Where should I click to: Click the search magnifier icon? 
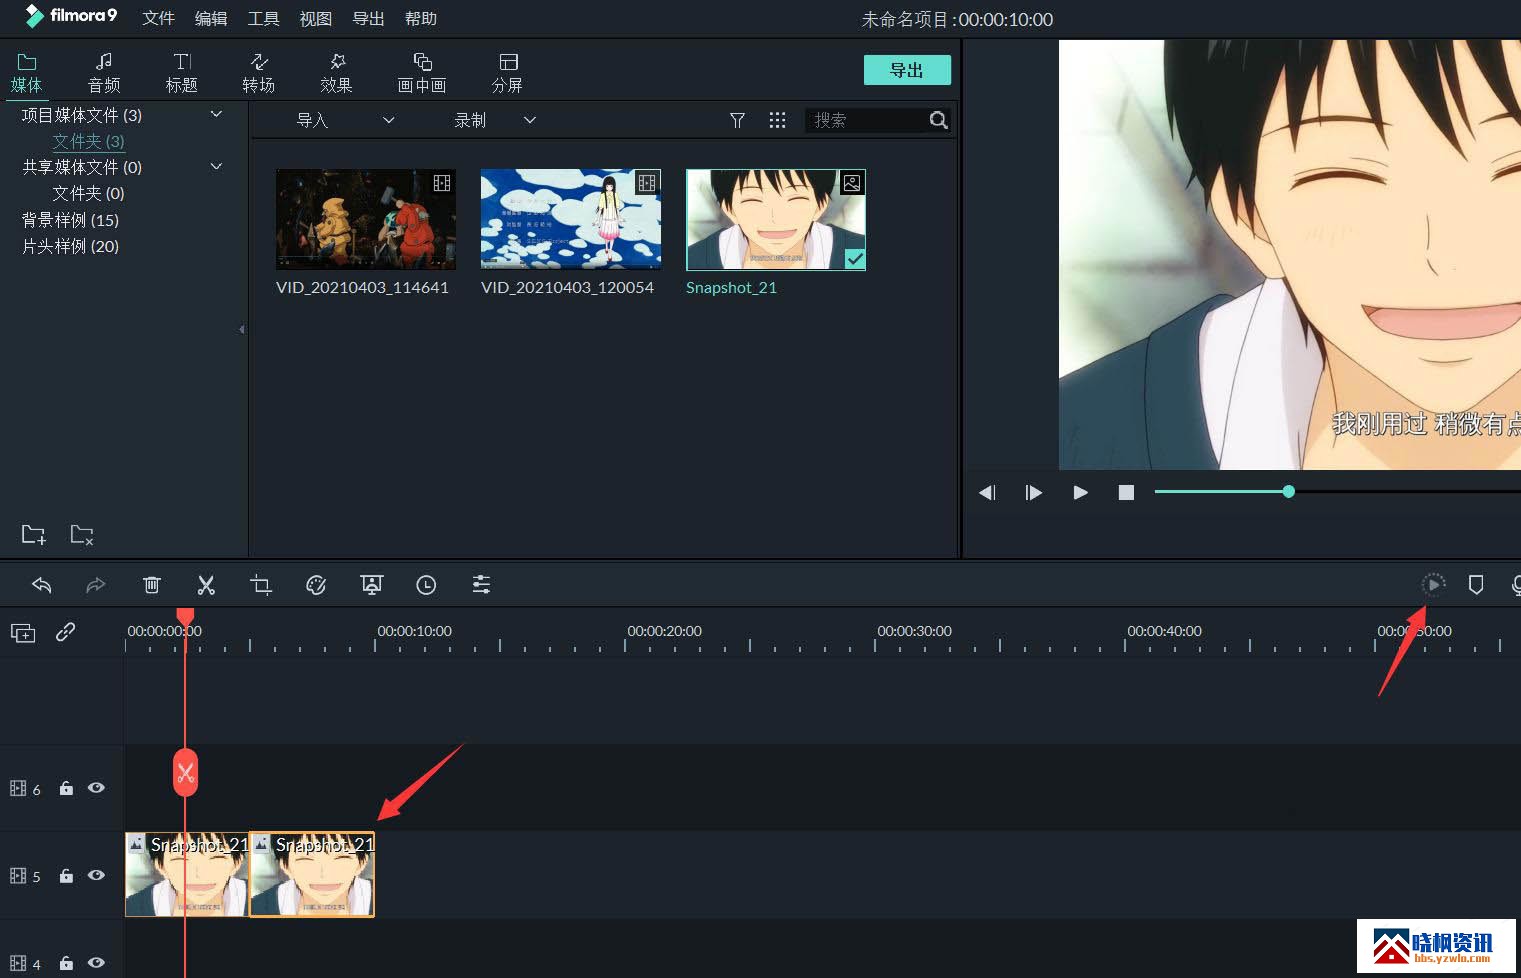pos(938,120)
